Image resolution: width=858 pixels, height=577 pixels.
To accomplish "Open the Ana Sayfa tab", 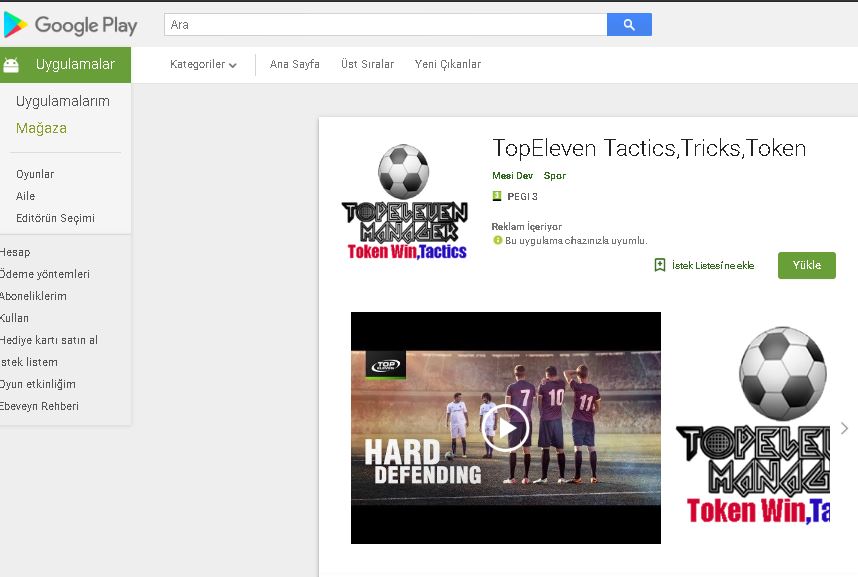I will coord(294,65).
